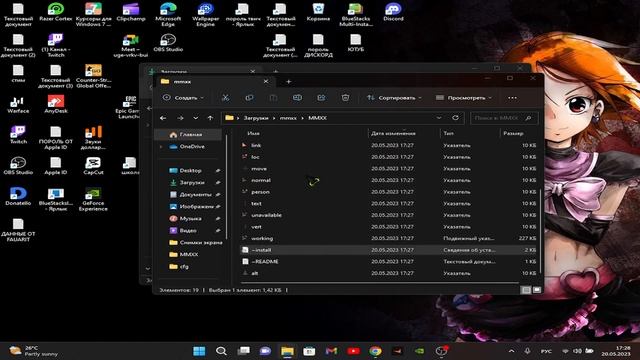Open Видео in the sidebar
Screen dimensions: 640x360
188,231
